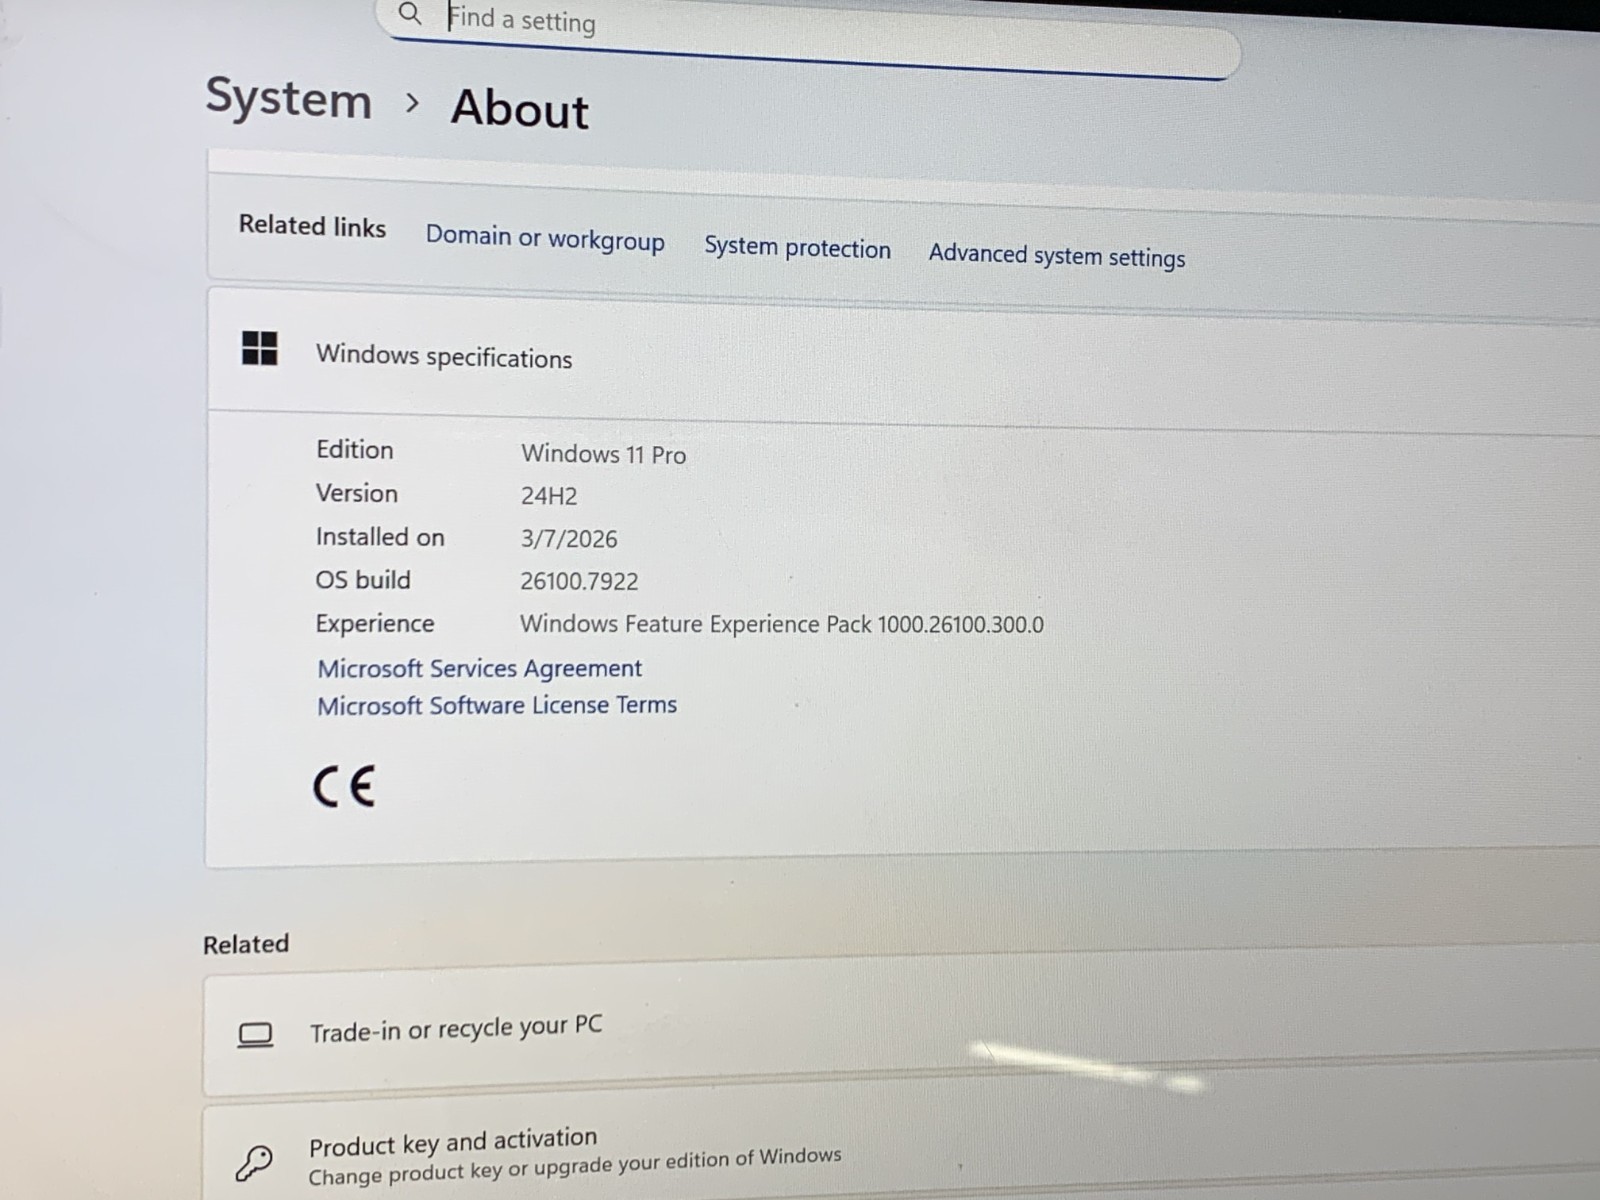
Task: Go back to System breadcrumb
Action: (288, 100)
